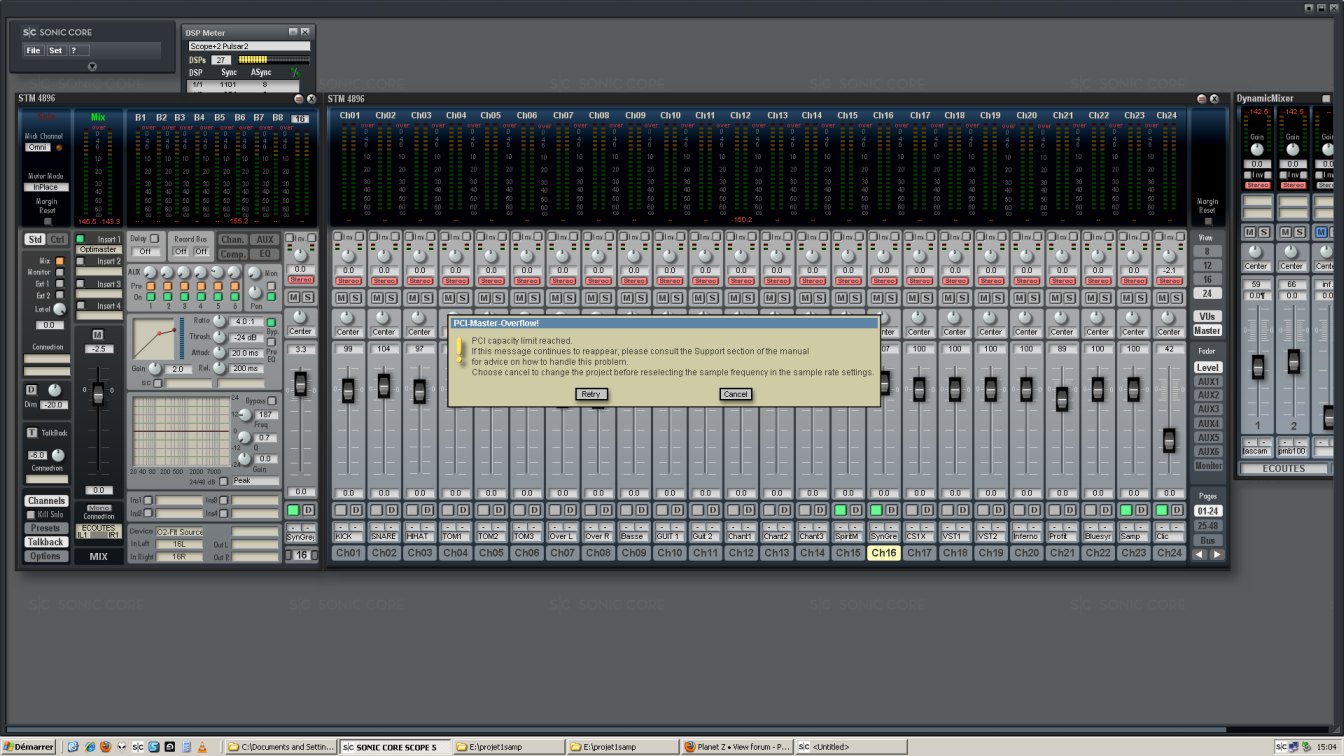The width and height of the screenshot is (1344, 756).
Task: Click the master M mute icon above fader
Action: (x=98, y=334)
